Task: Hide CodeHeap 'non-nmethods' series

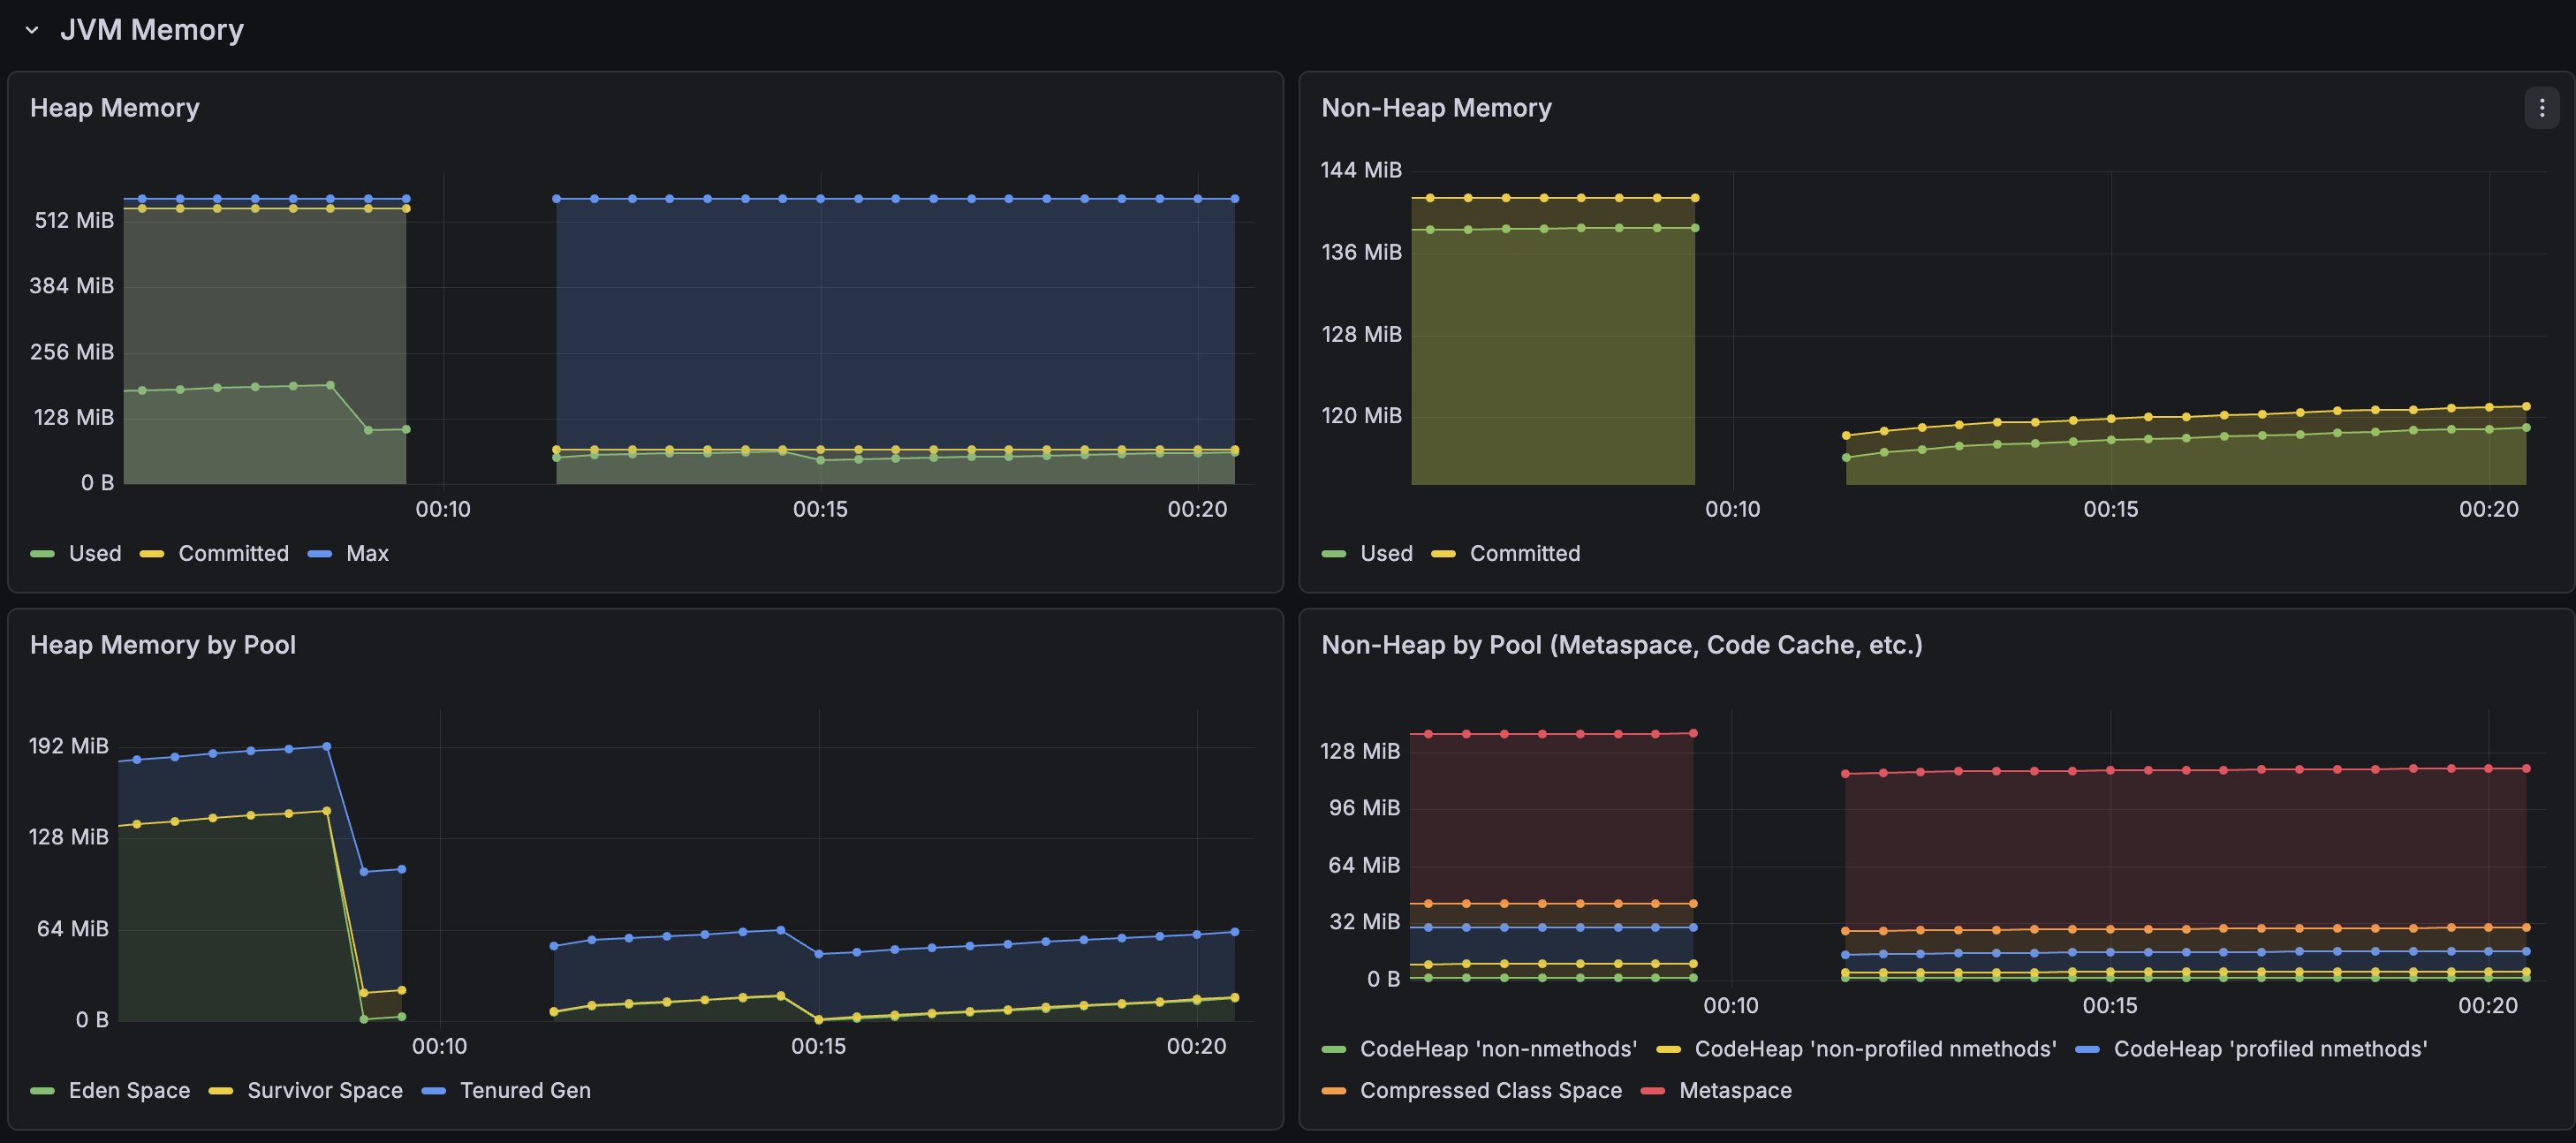Action: (1499, 1049)
